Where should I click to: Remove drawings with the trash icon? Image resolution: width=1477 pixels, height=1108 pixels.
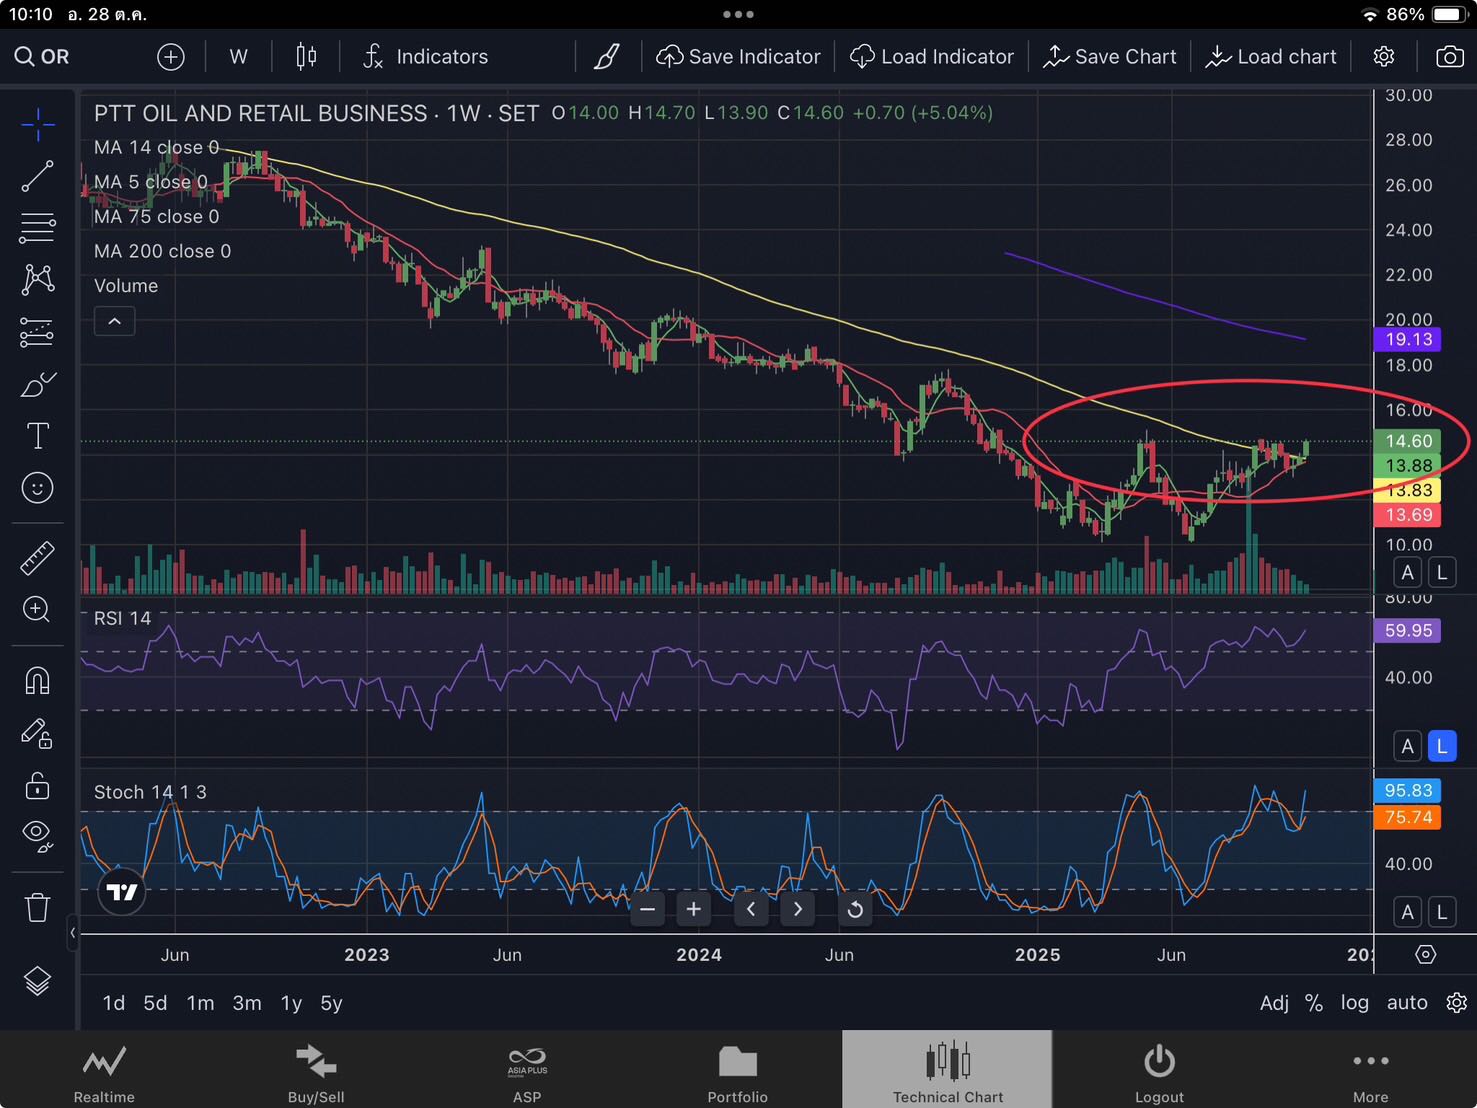click(x=38, y=907)
